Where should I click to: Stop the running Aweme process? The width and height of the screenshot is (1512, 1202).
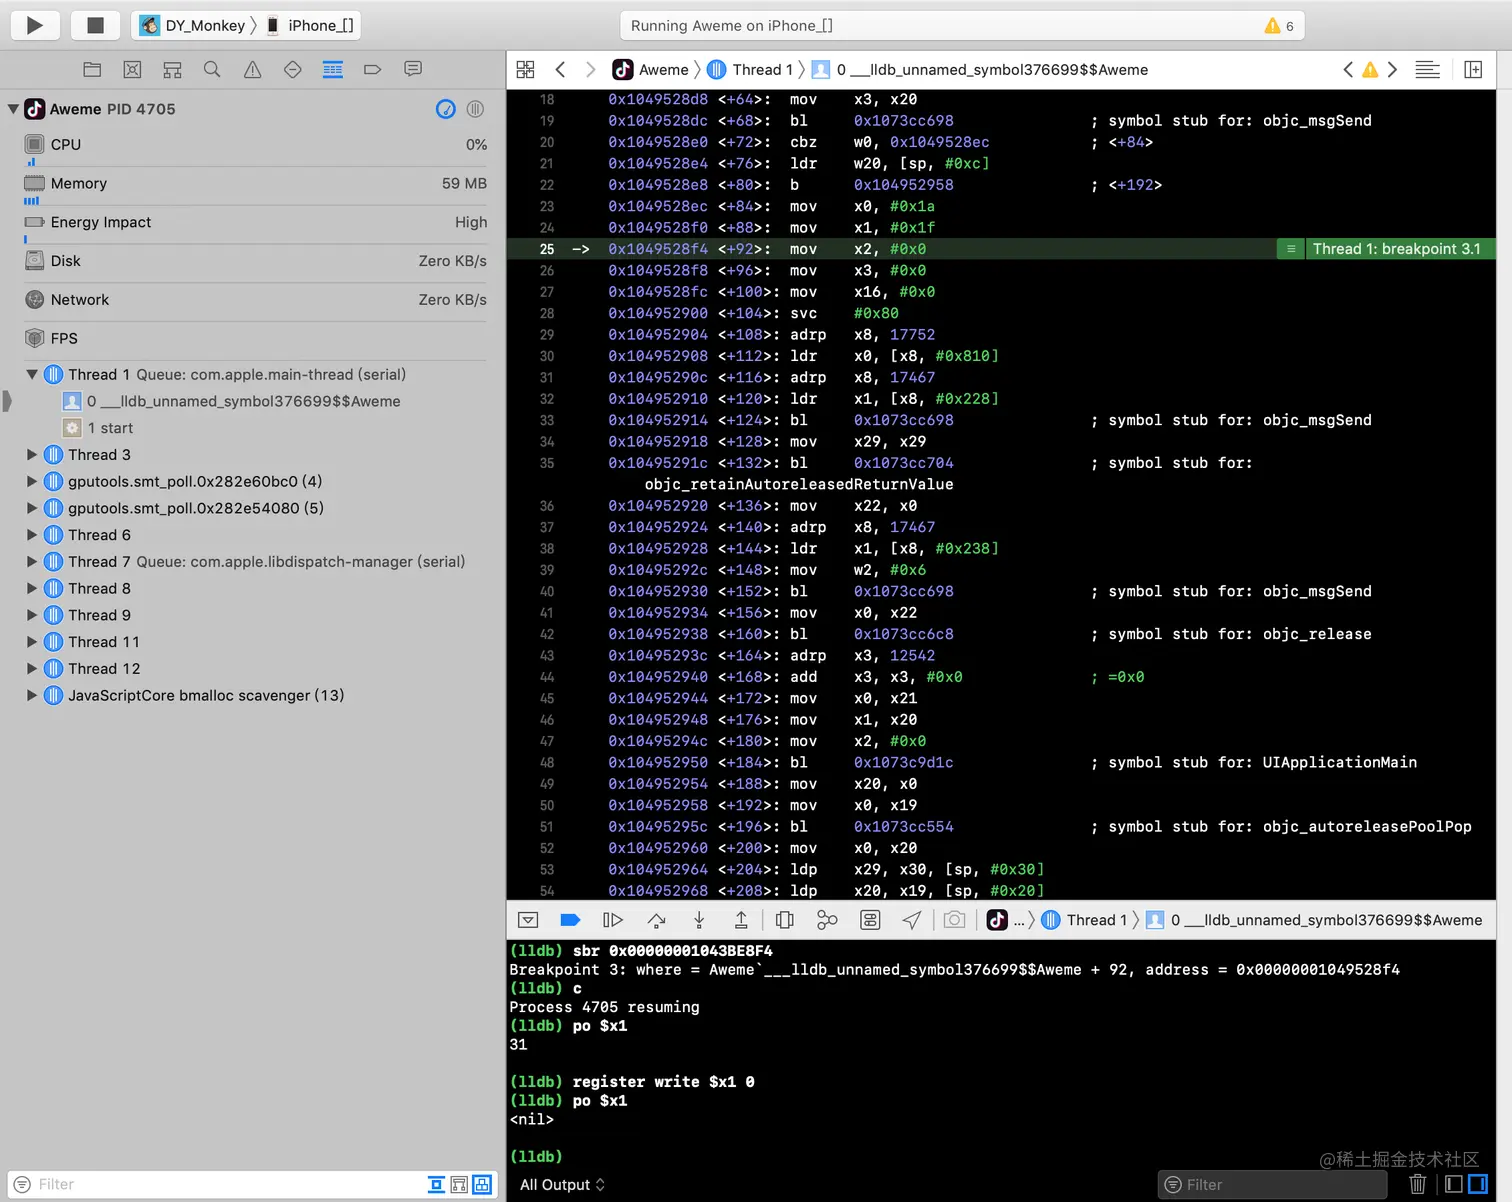click(96, 25)
